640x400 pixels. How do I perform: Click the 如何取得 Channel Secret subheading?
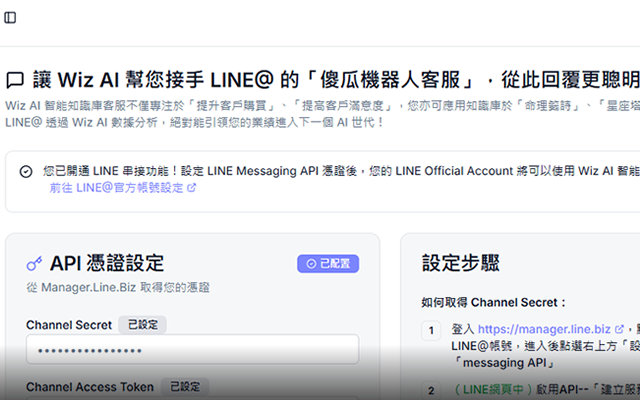pyautogui.click(x=494, y=302)
